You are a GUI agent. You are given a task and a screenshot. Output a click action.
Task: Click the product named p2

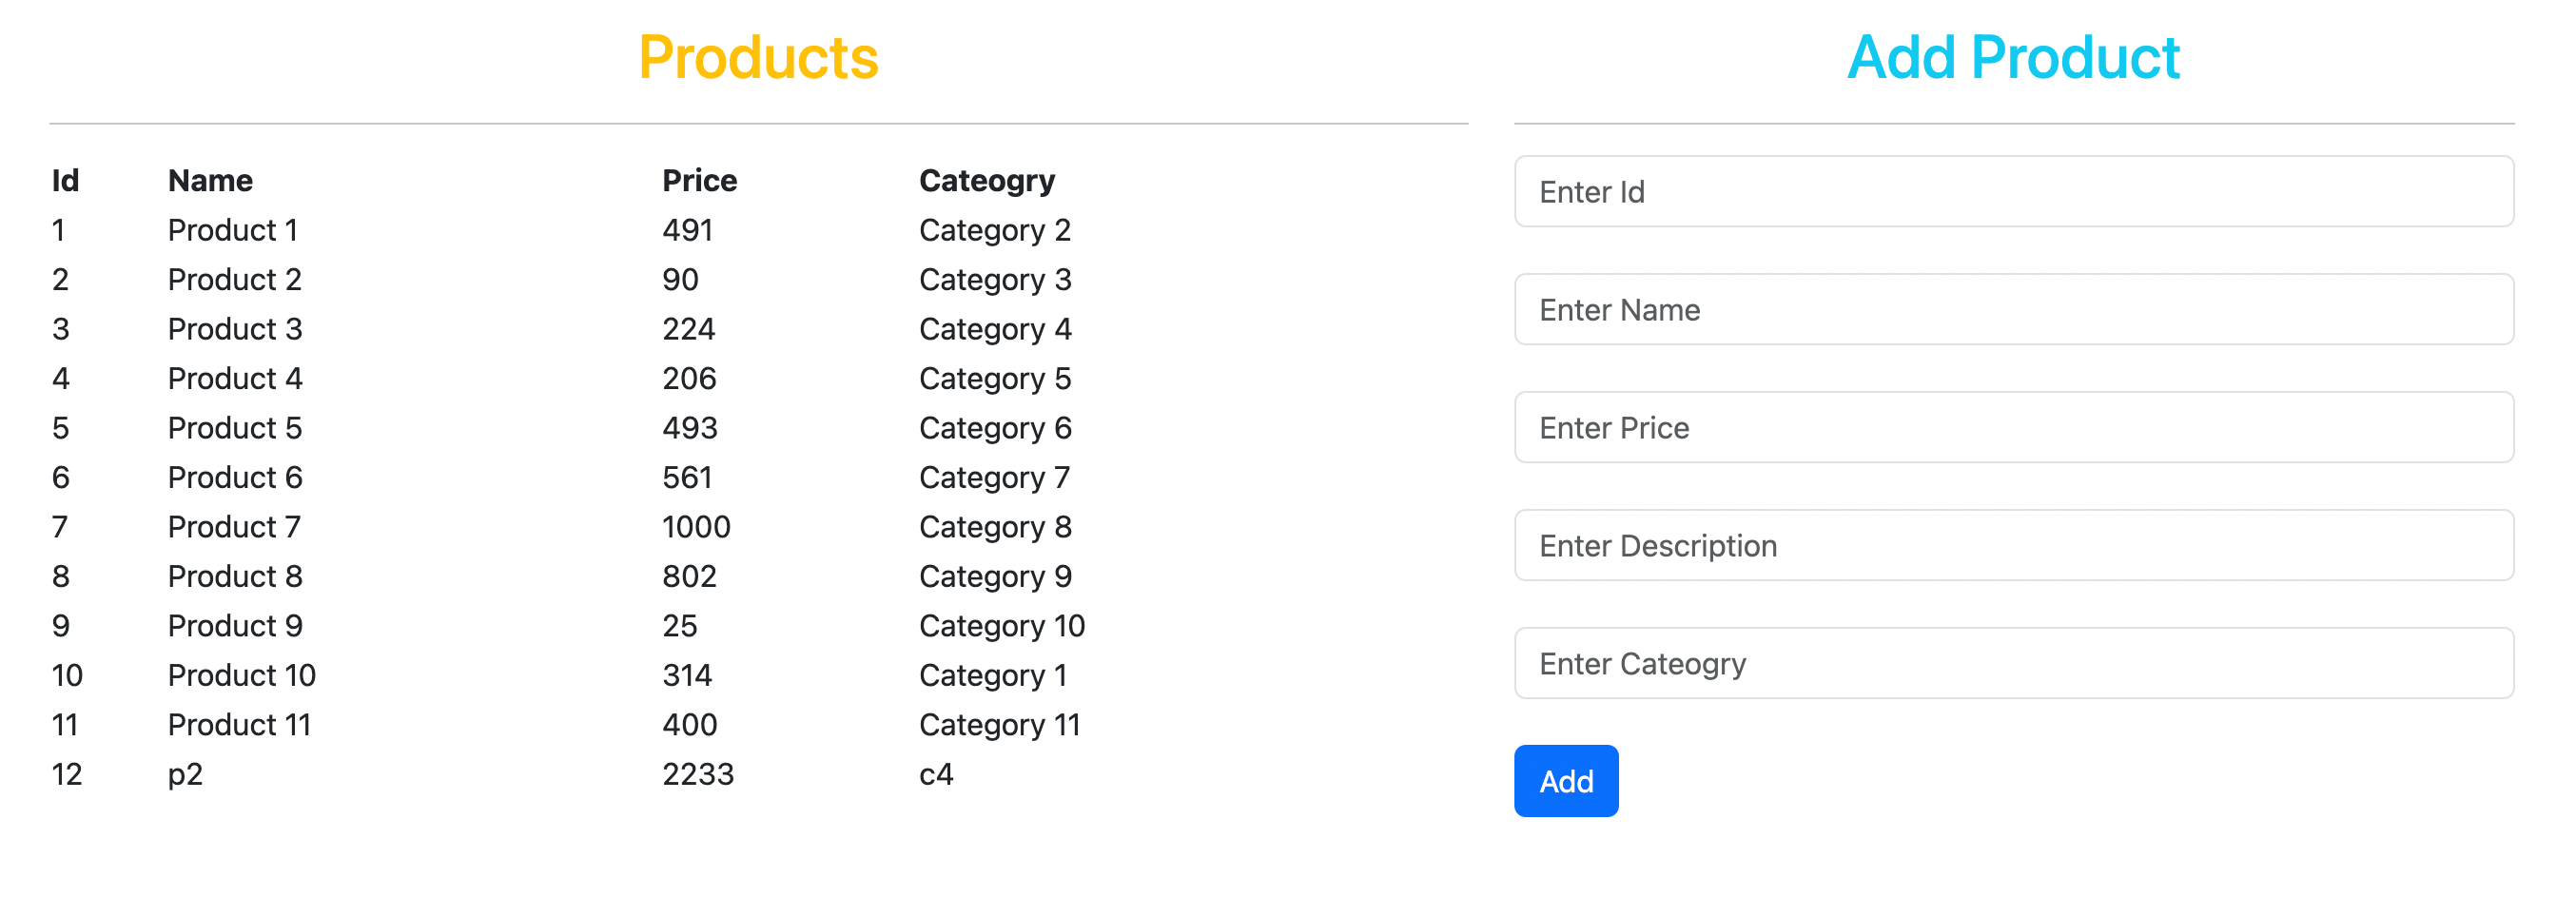(x=186, y=773)
